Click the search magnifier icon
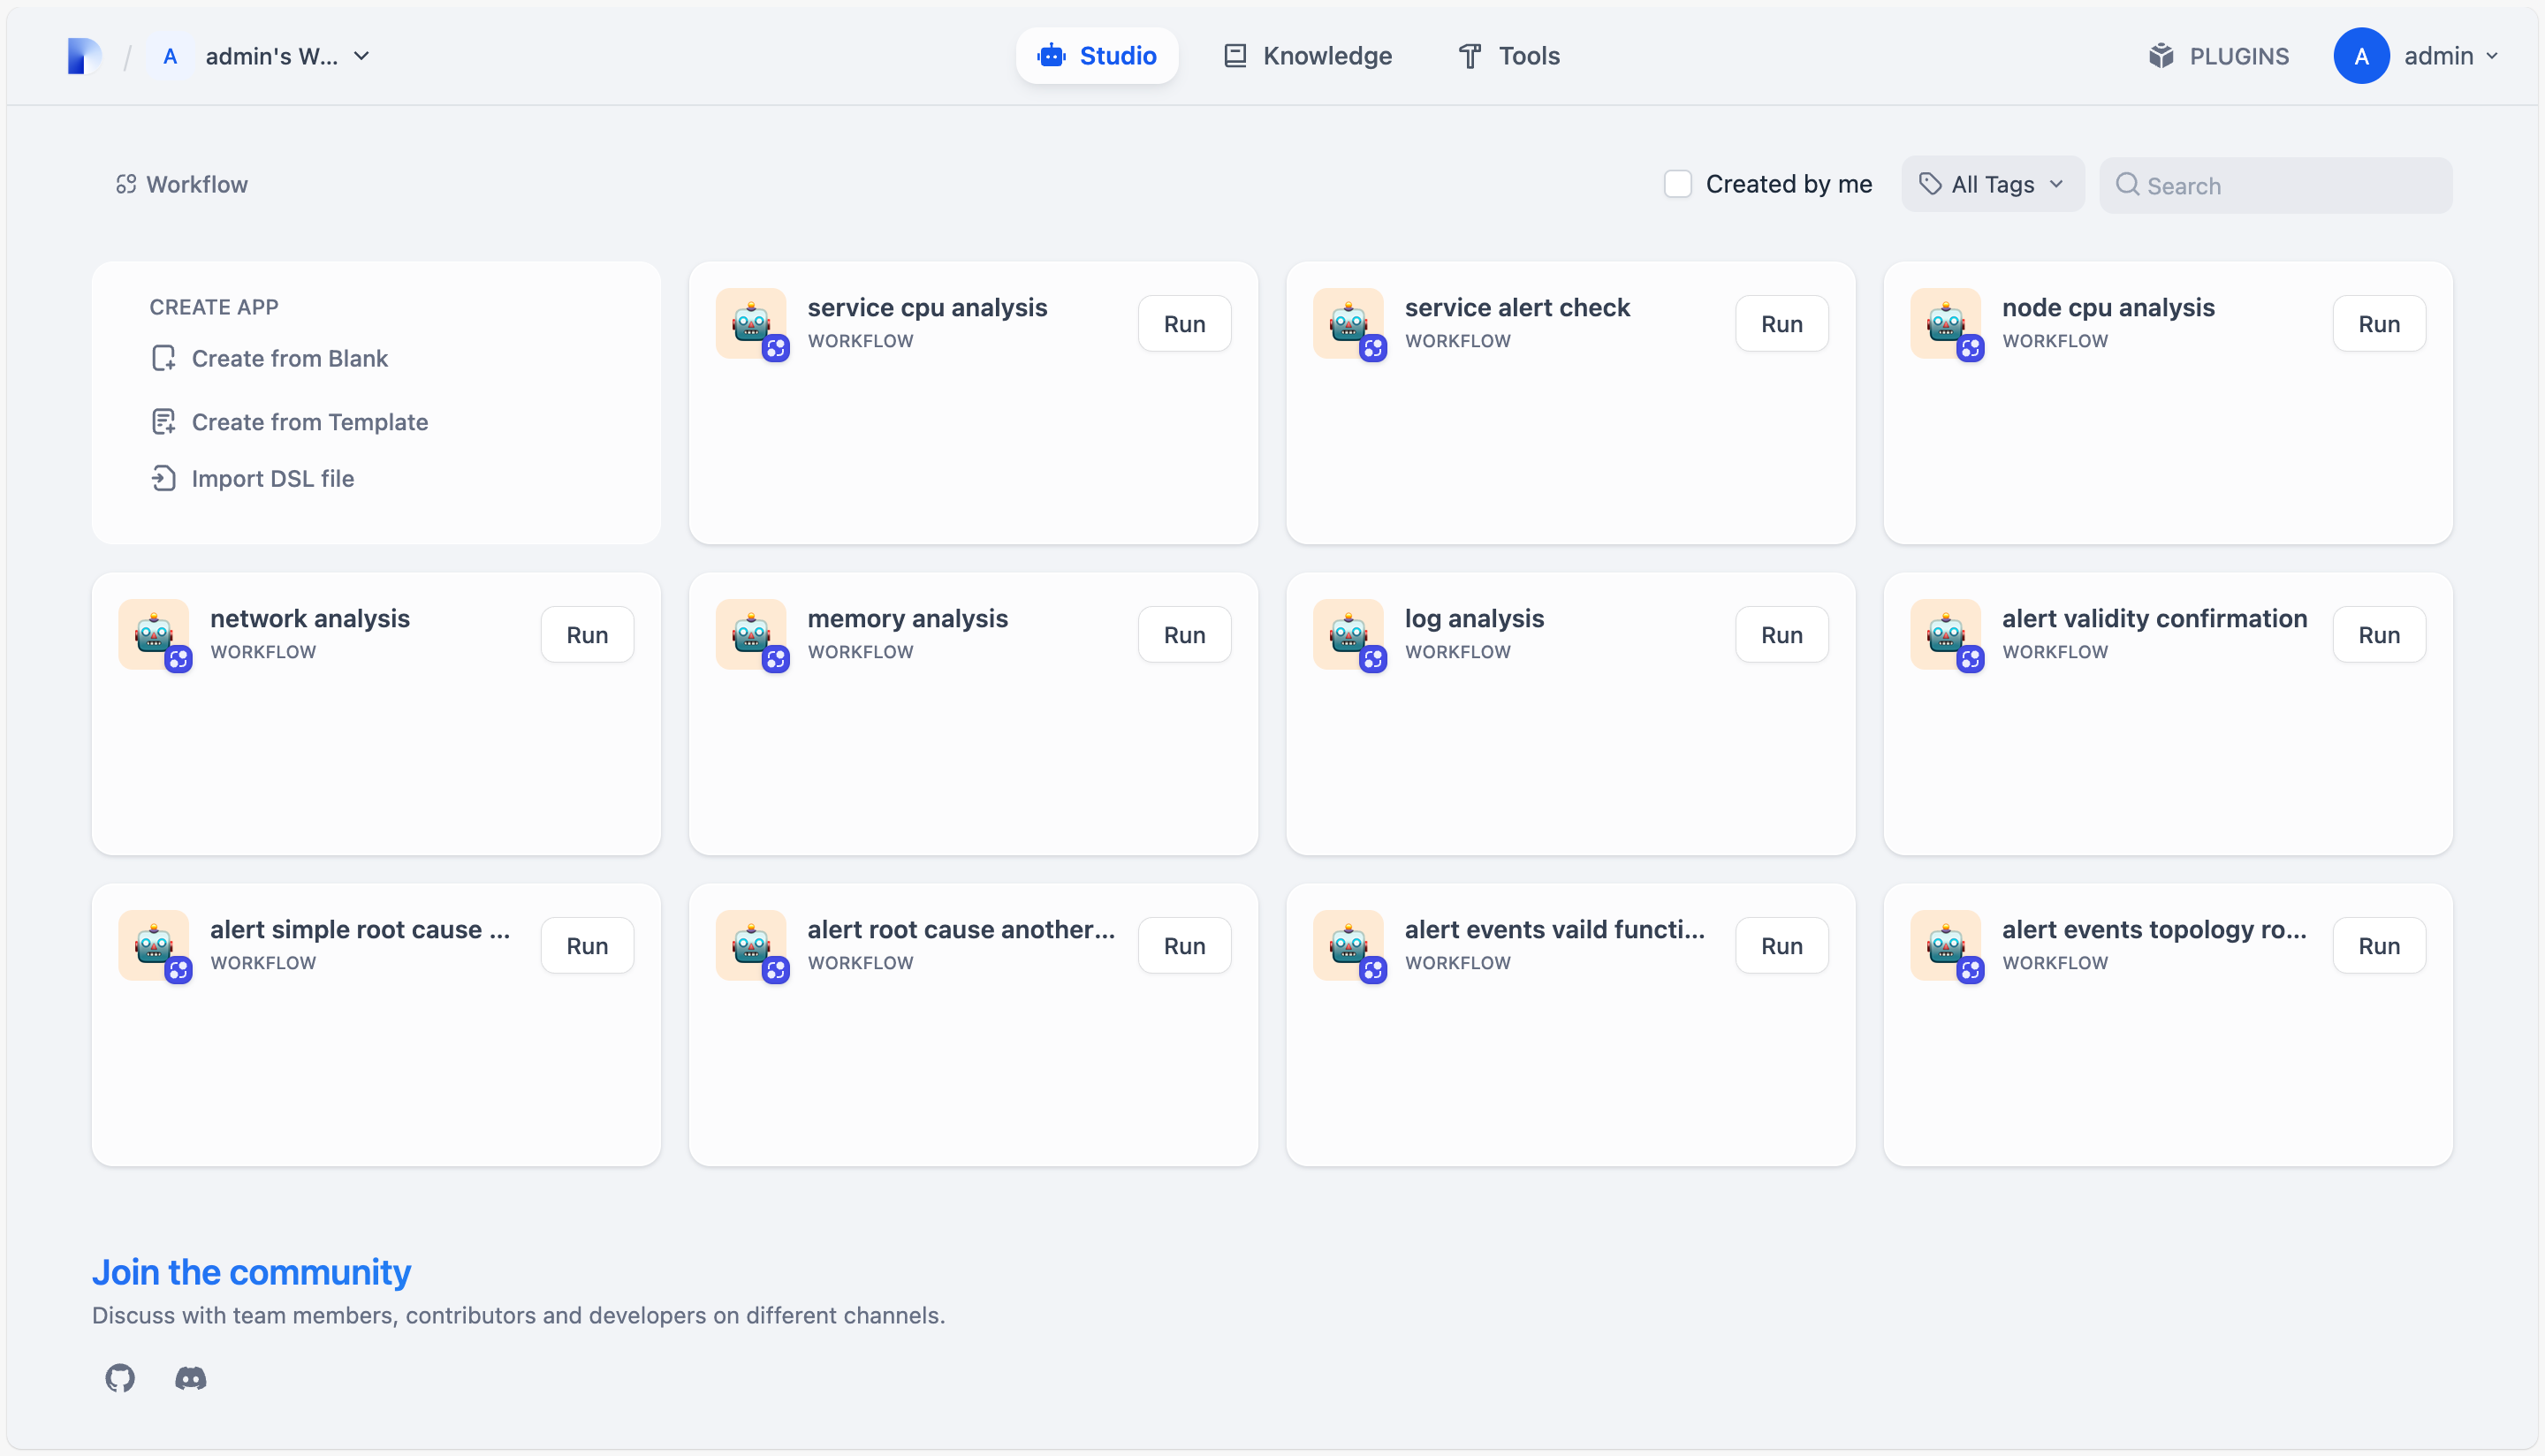Viewport: 2545px width, 1456px height. click(x=2127, y=185)
